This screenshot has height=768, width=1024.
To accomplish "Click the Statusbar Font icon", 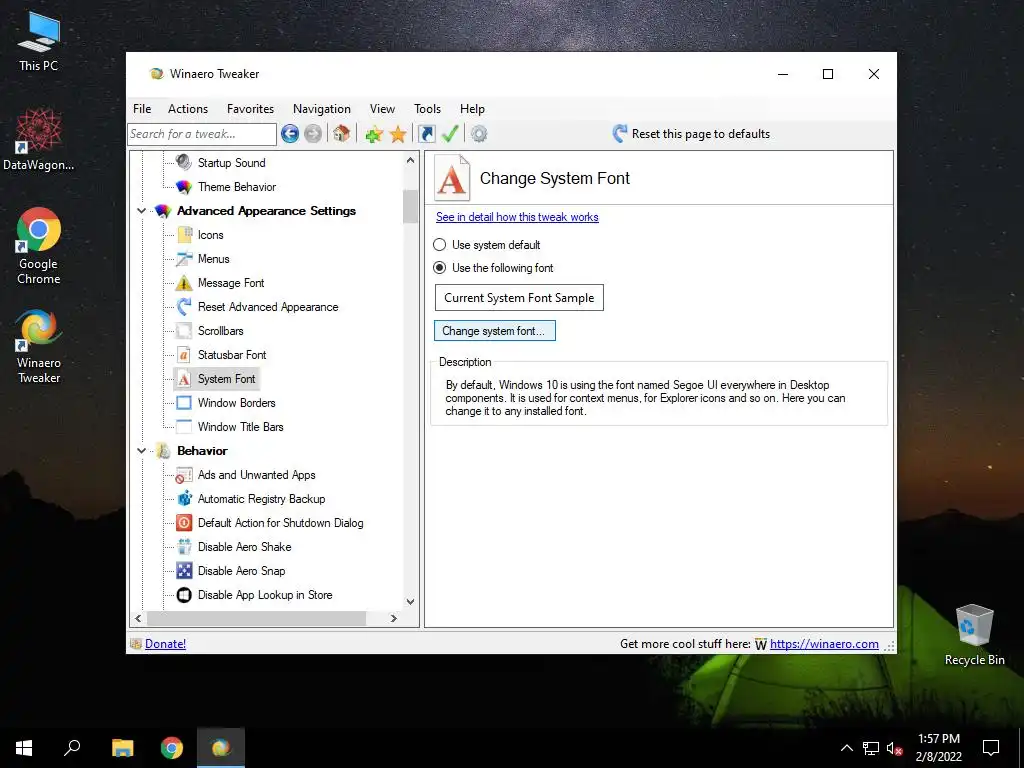I will pos(184,355).
